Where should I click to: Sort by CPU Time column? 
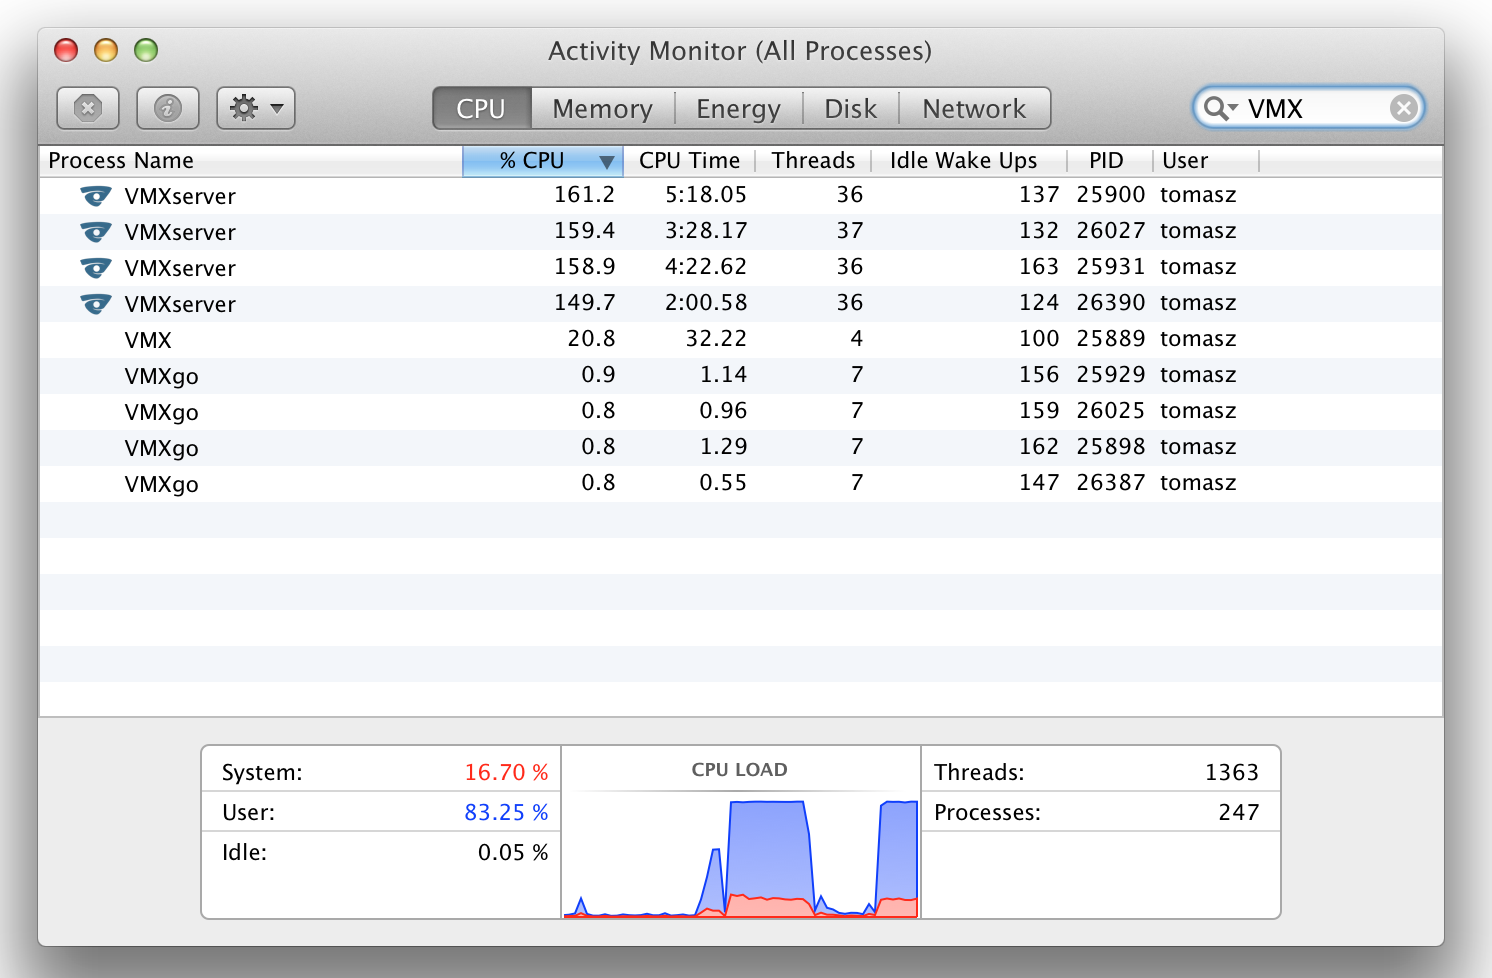[x=689, y=161]
